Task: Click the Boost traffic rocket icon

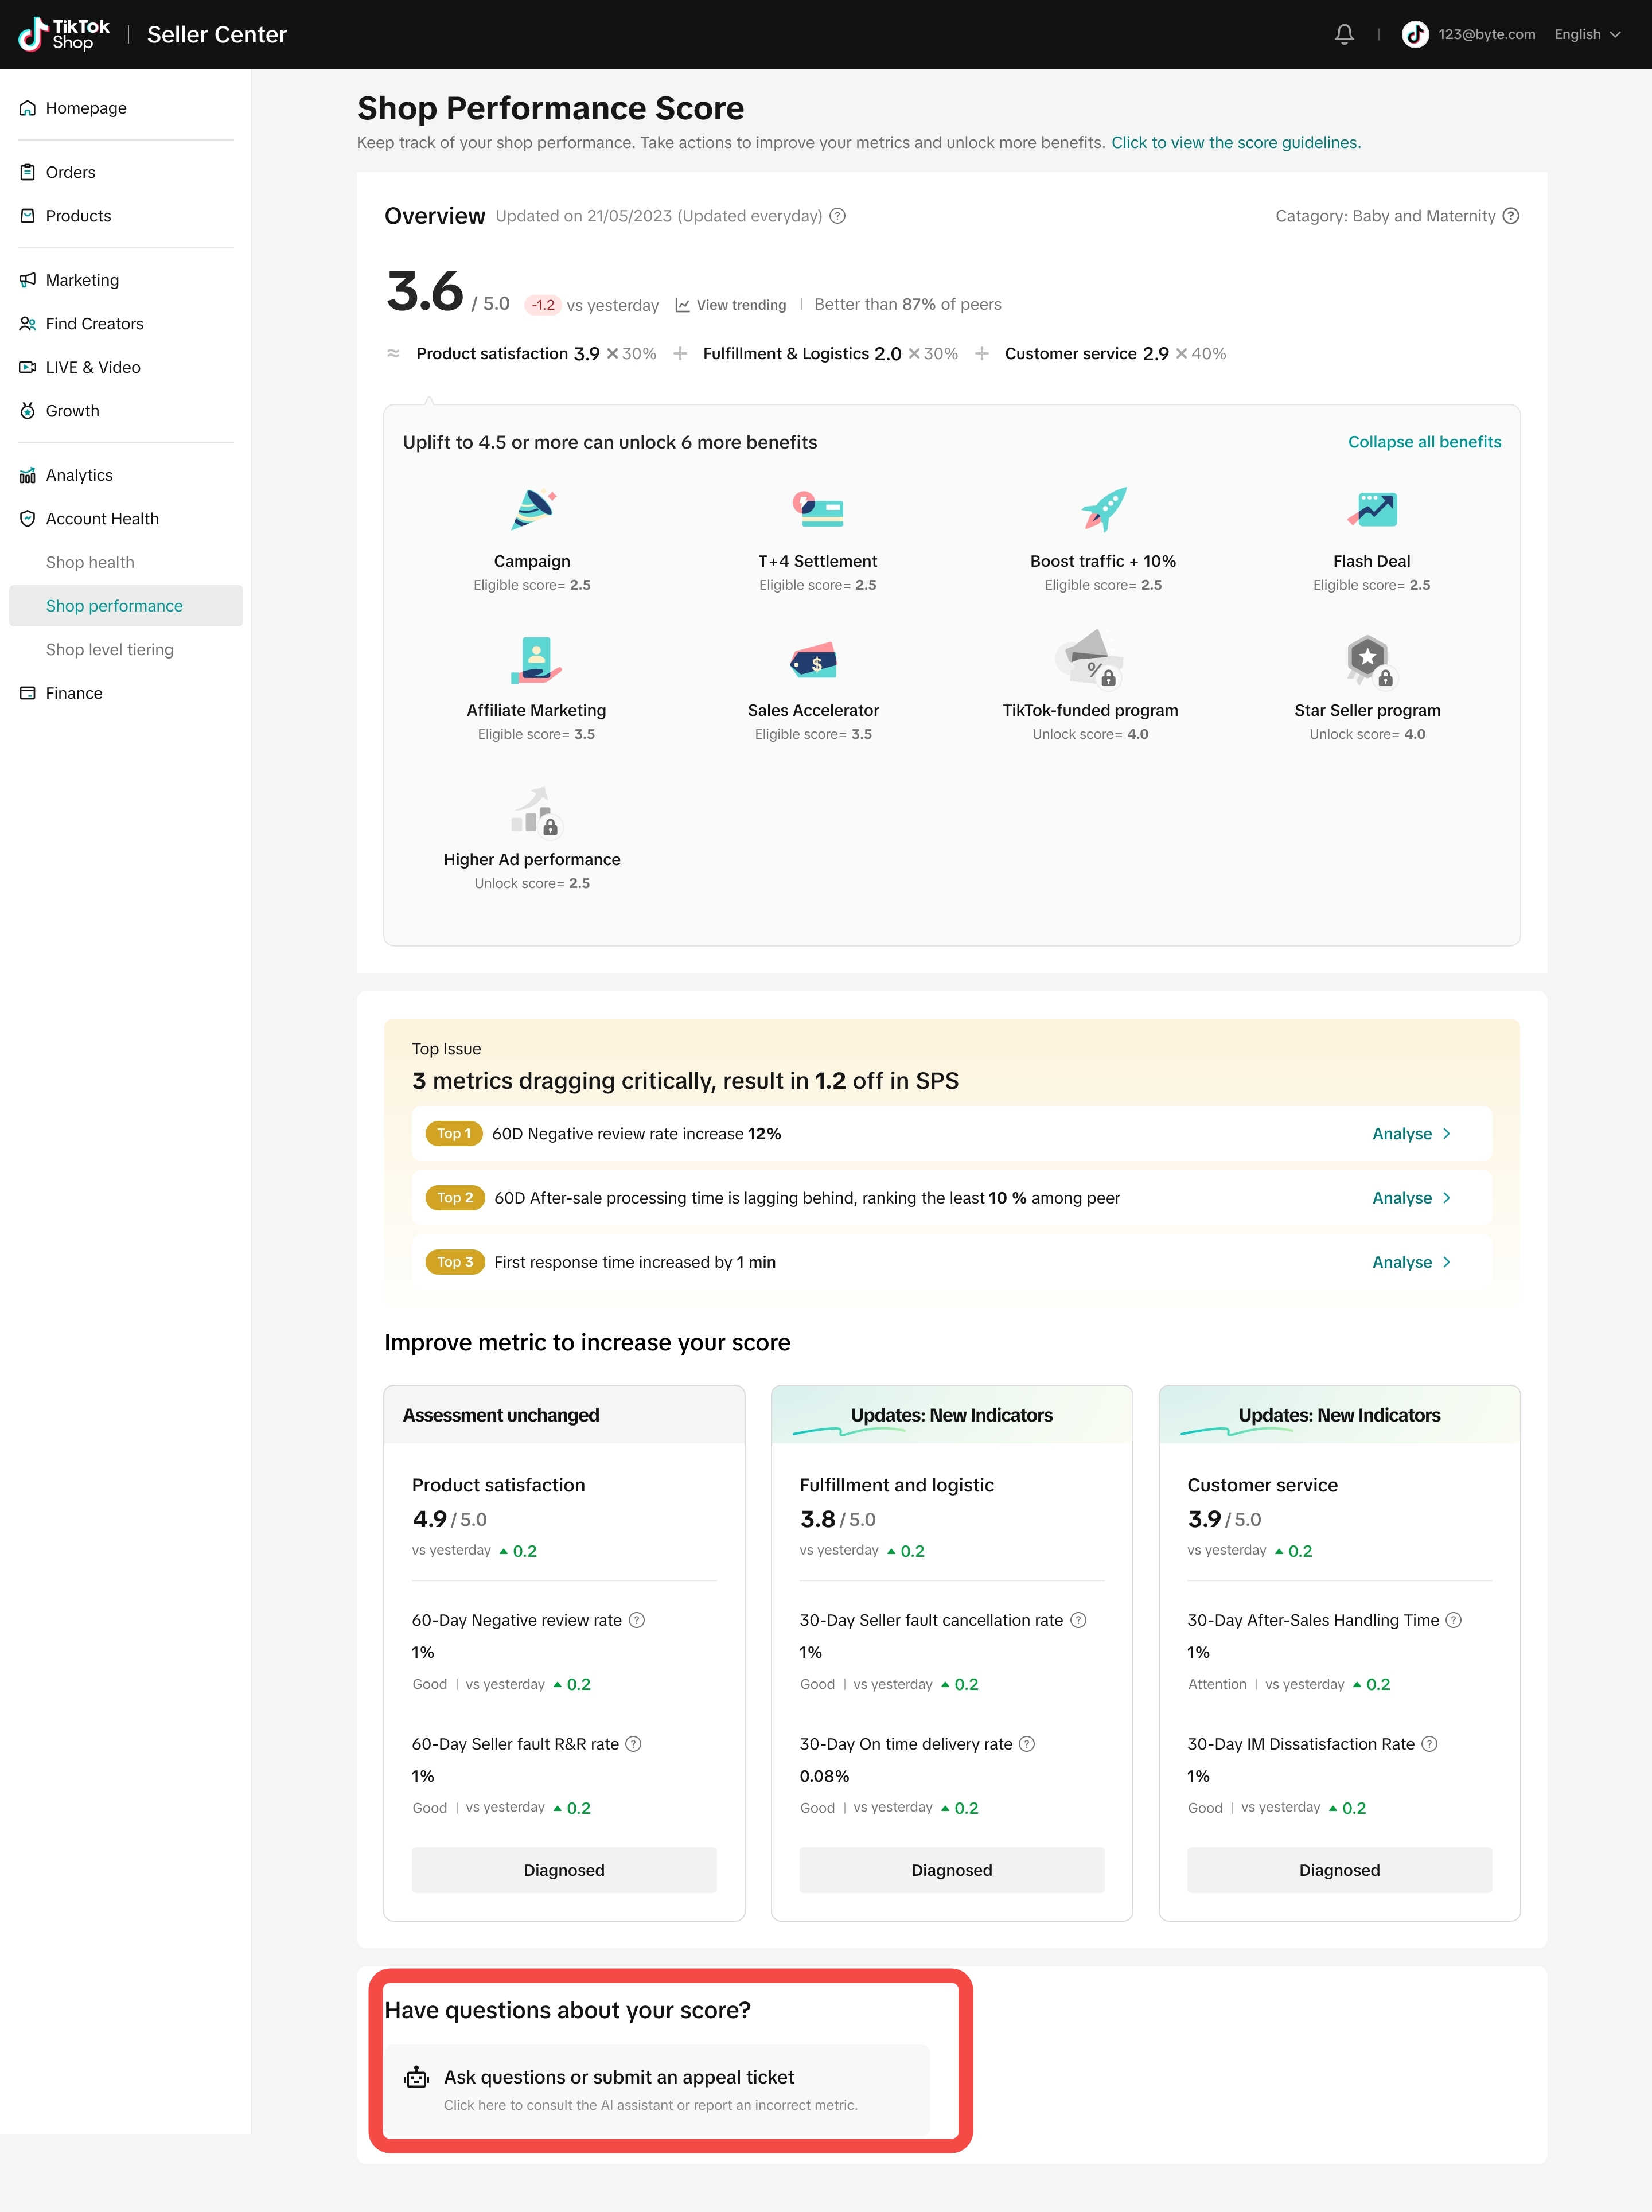Action: (1103, 509)
